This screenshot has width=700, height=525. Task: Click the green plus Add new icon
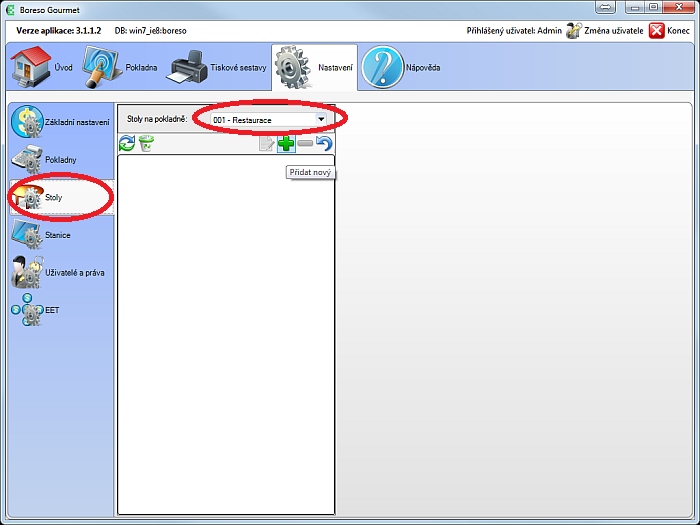tap(286, 145)
